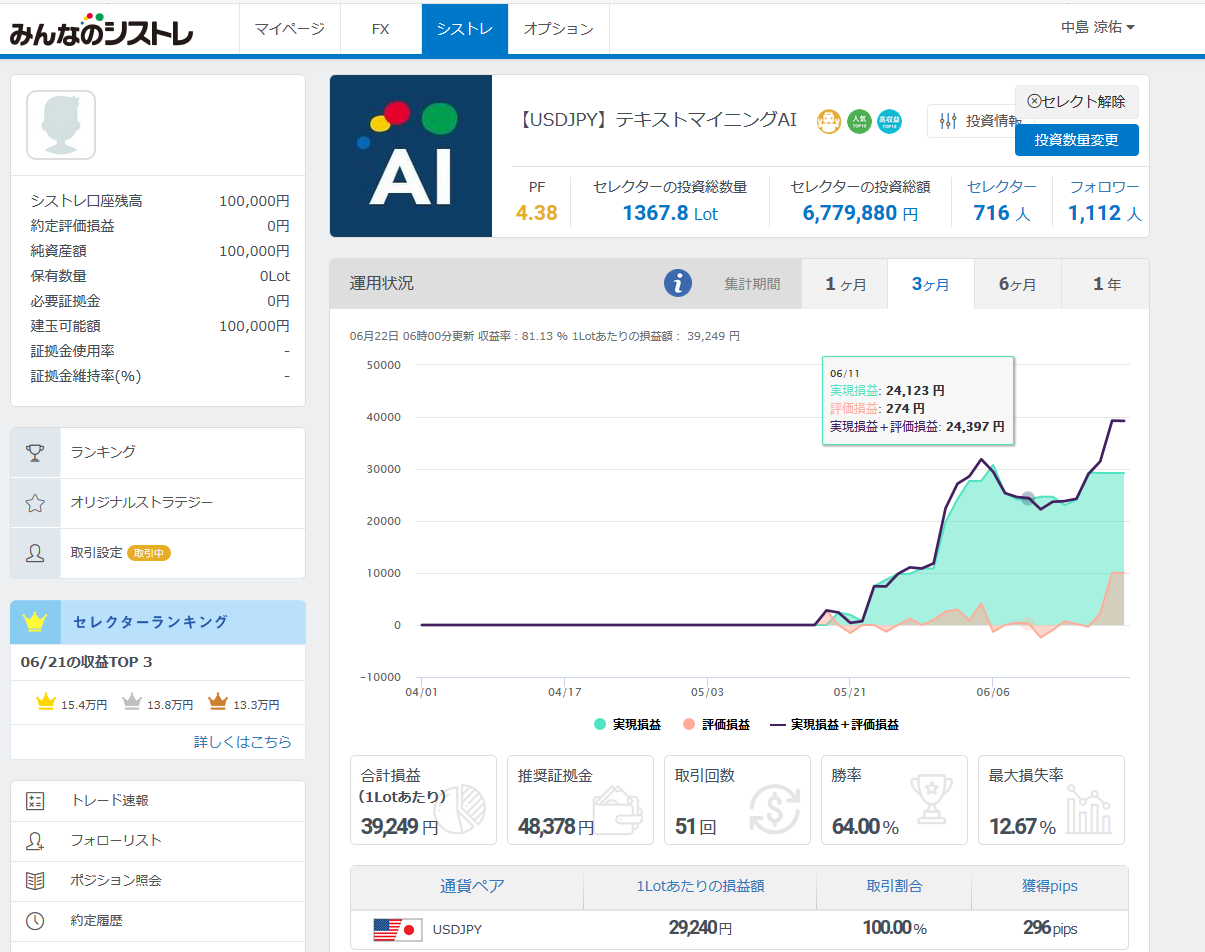Switch to the FX tab
Screen dimensions: 1205x952
coord(380,29)
